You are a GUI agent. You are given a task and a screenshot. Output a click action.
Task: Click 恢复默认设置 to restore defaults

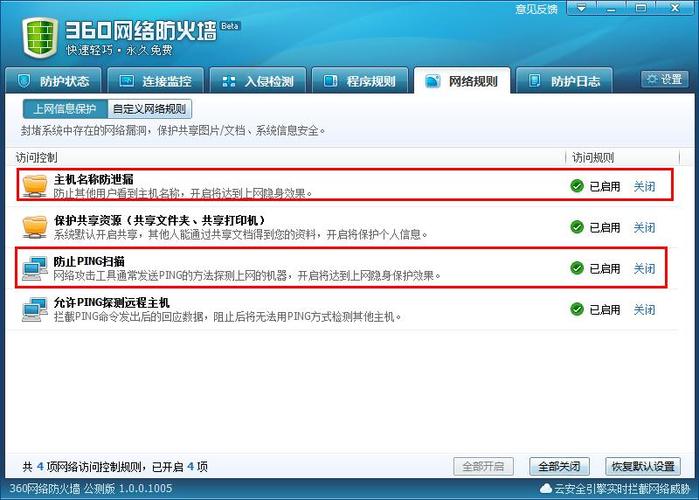tap(644, 466)
